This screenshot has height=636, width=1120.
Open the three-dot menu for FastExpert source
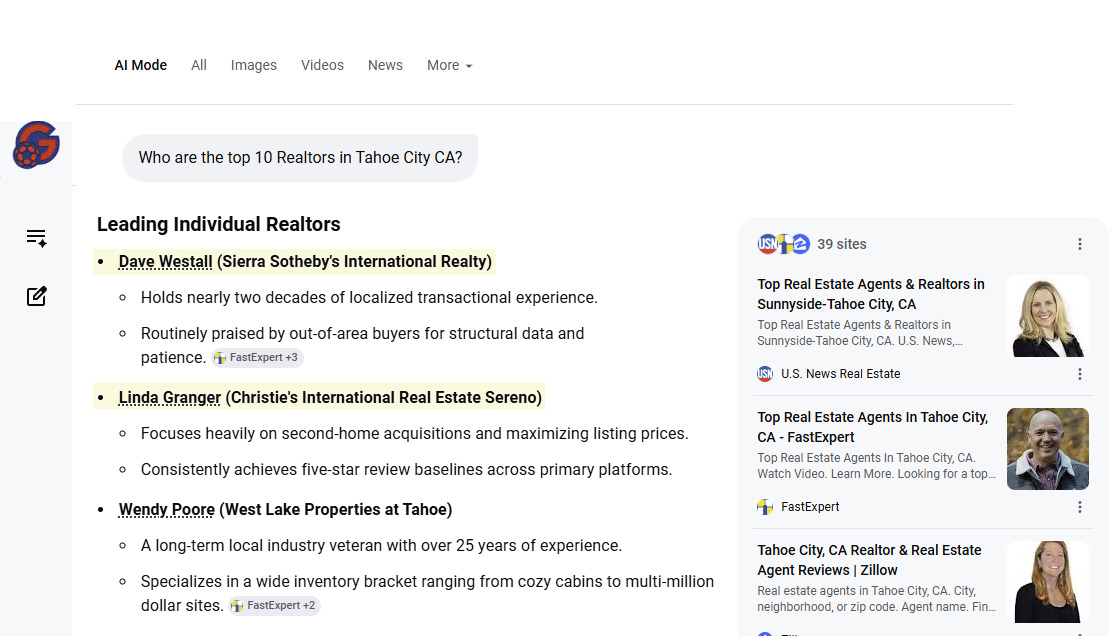pyautogui.click(x=1079, y=507)
